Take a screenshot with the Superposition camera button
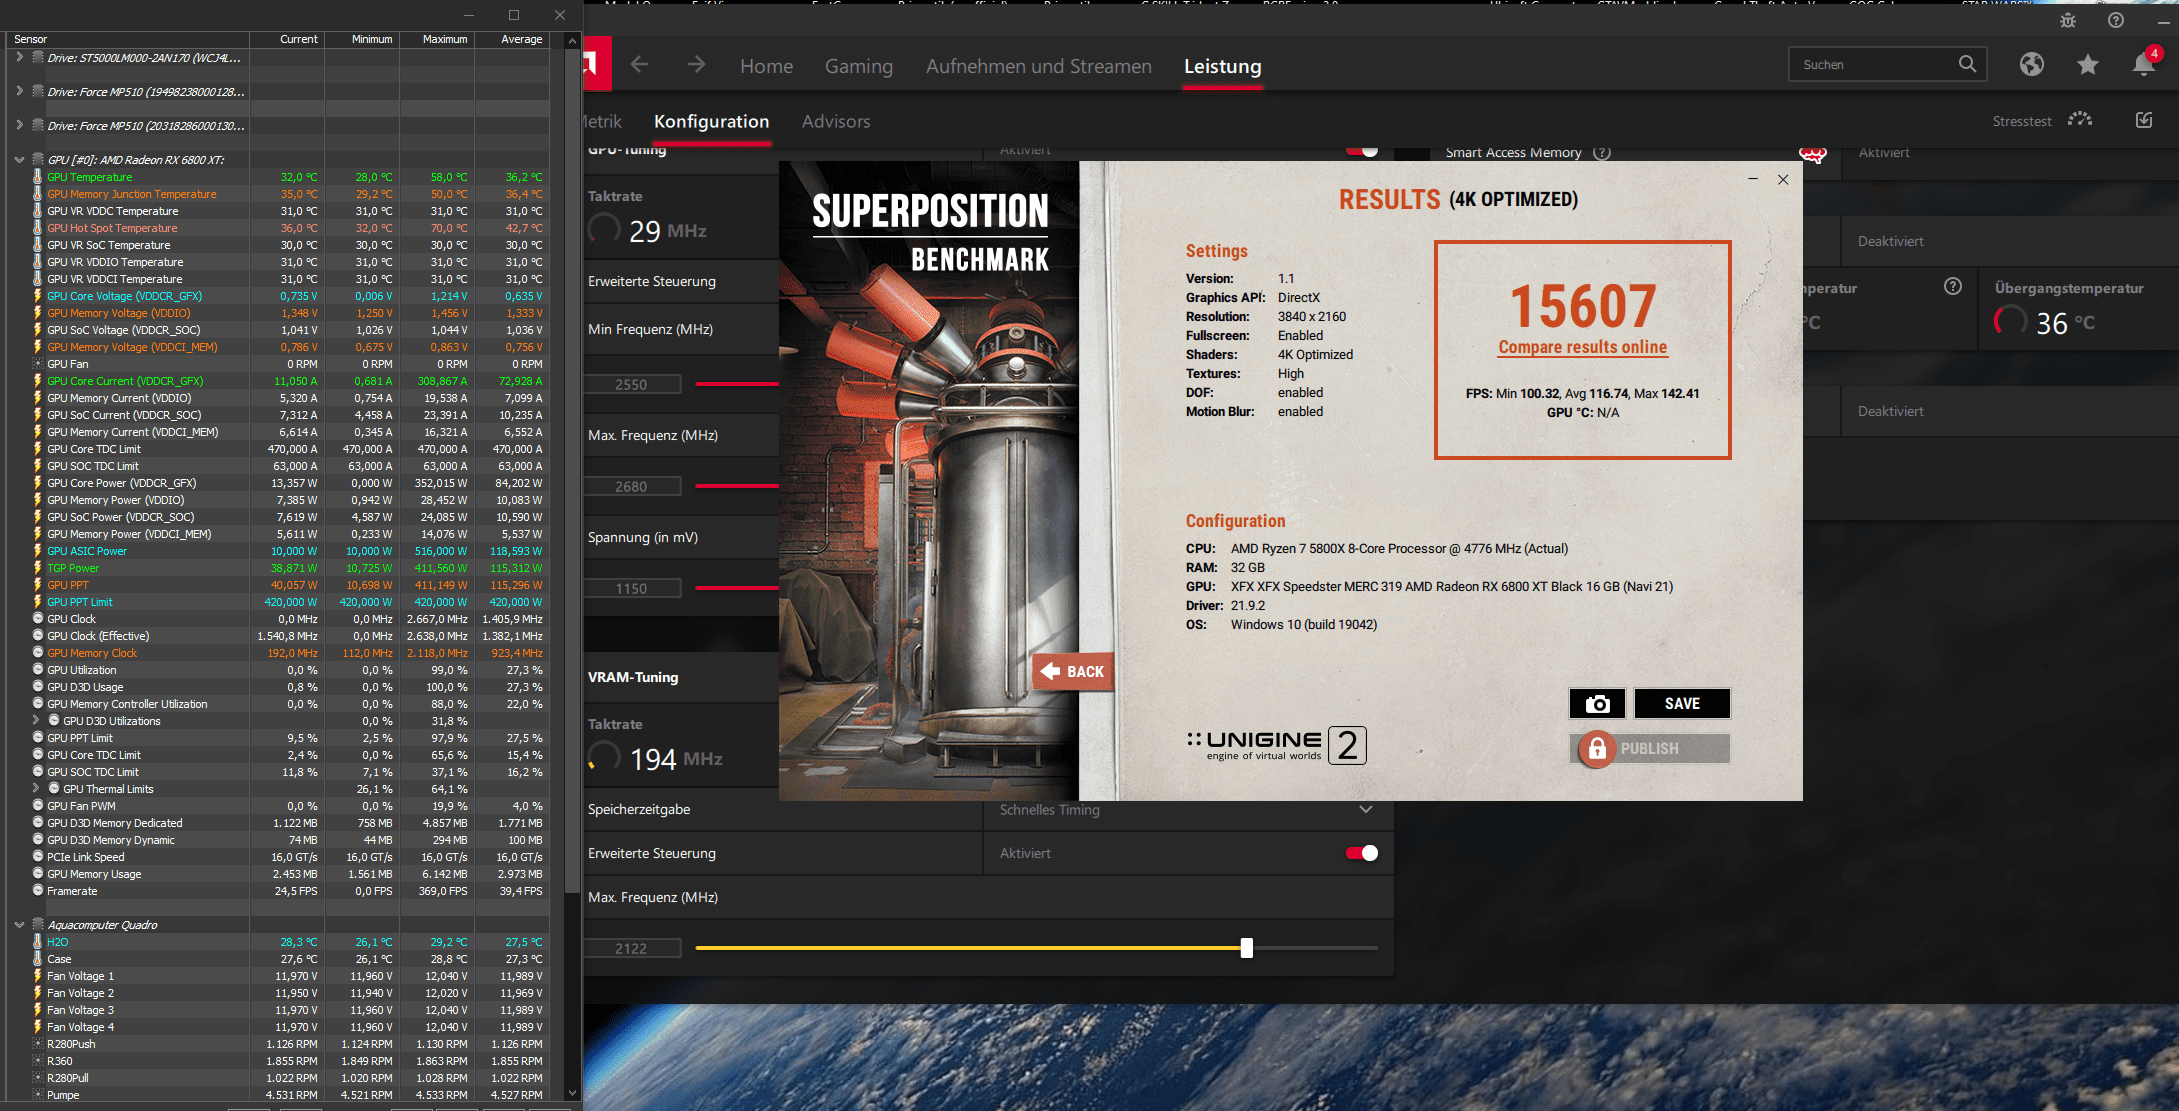This screenshot has width=2179, height=1111. (x=1597, y=703)
